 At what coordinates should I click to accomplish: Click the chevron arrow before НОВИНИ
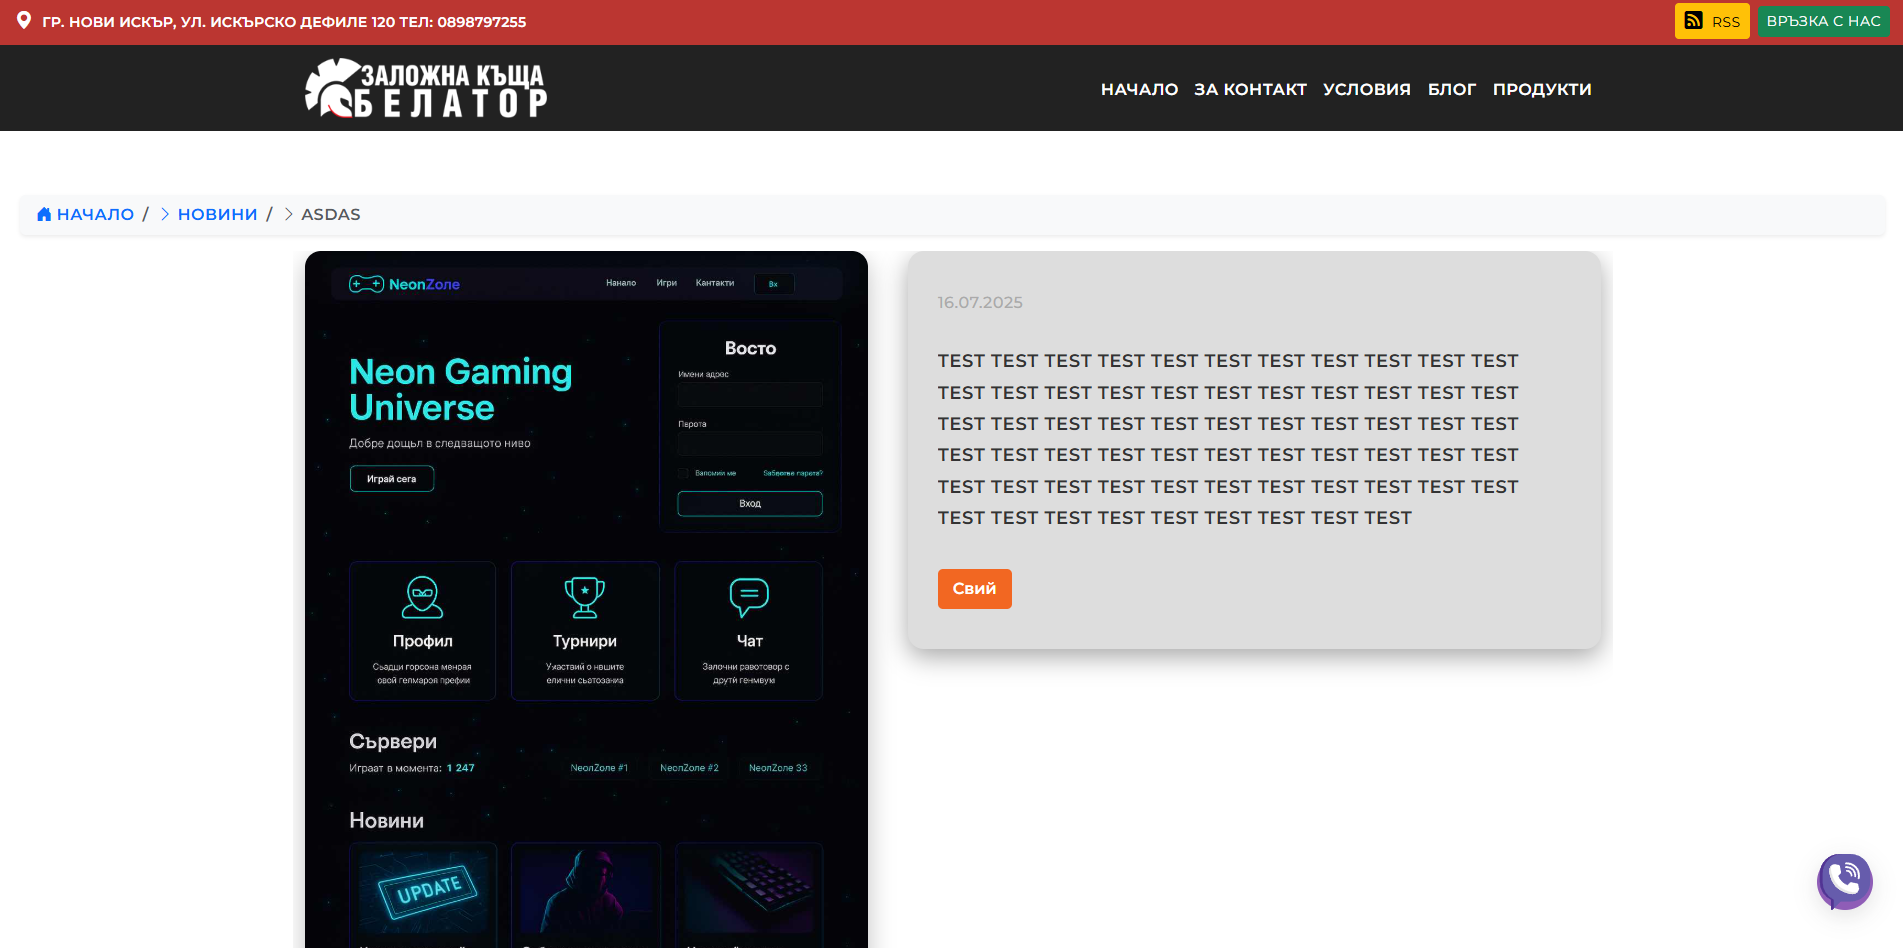(165, 214)
